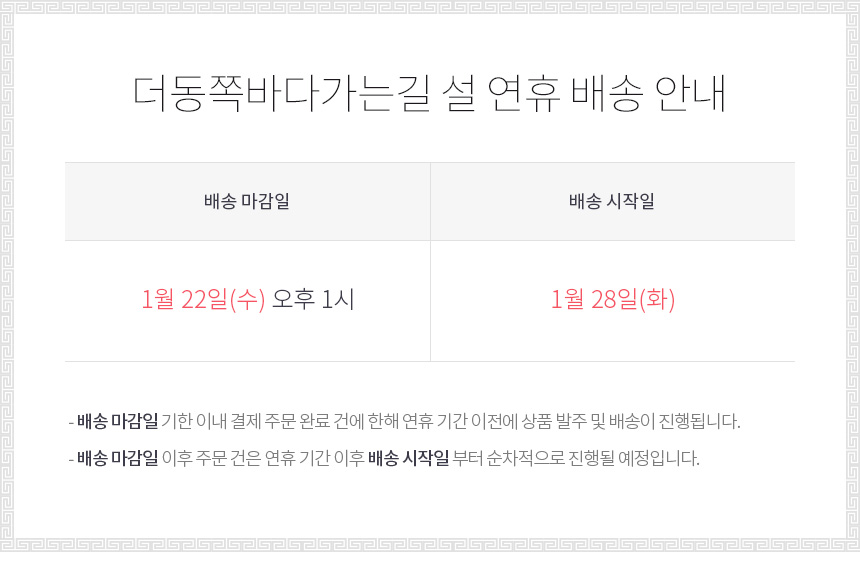
Task: Click the title 더동쪽바다가는길 설 연휴 배송 안내
Action: click(429, 94)
